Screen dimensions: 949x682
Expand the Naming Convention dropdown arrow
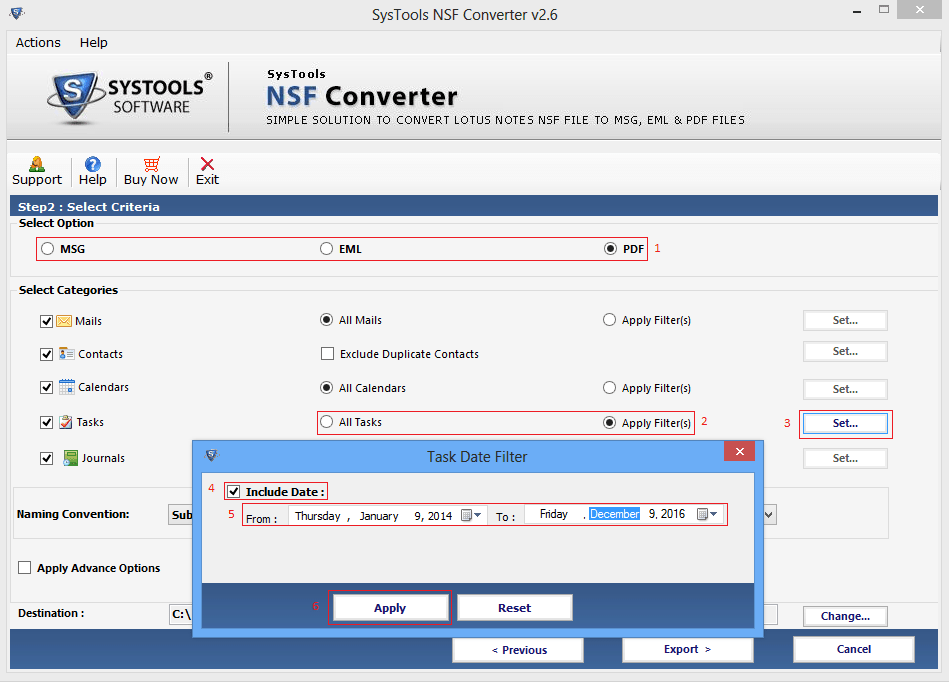[769, 514]
